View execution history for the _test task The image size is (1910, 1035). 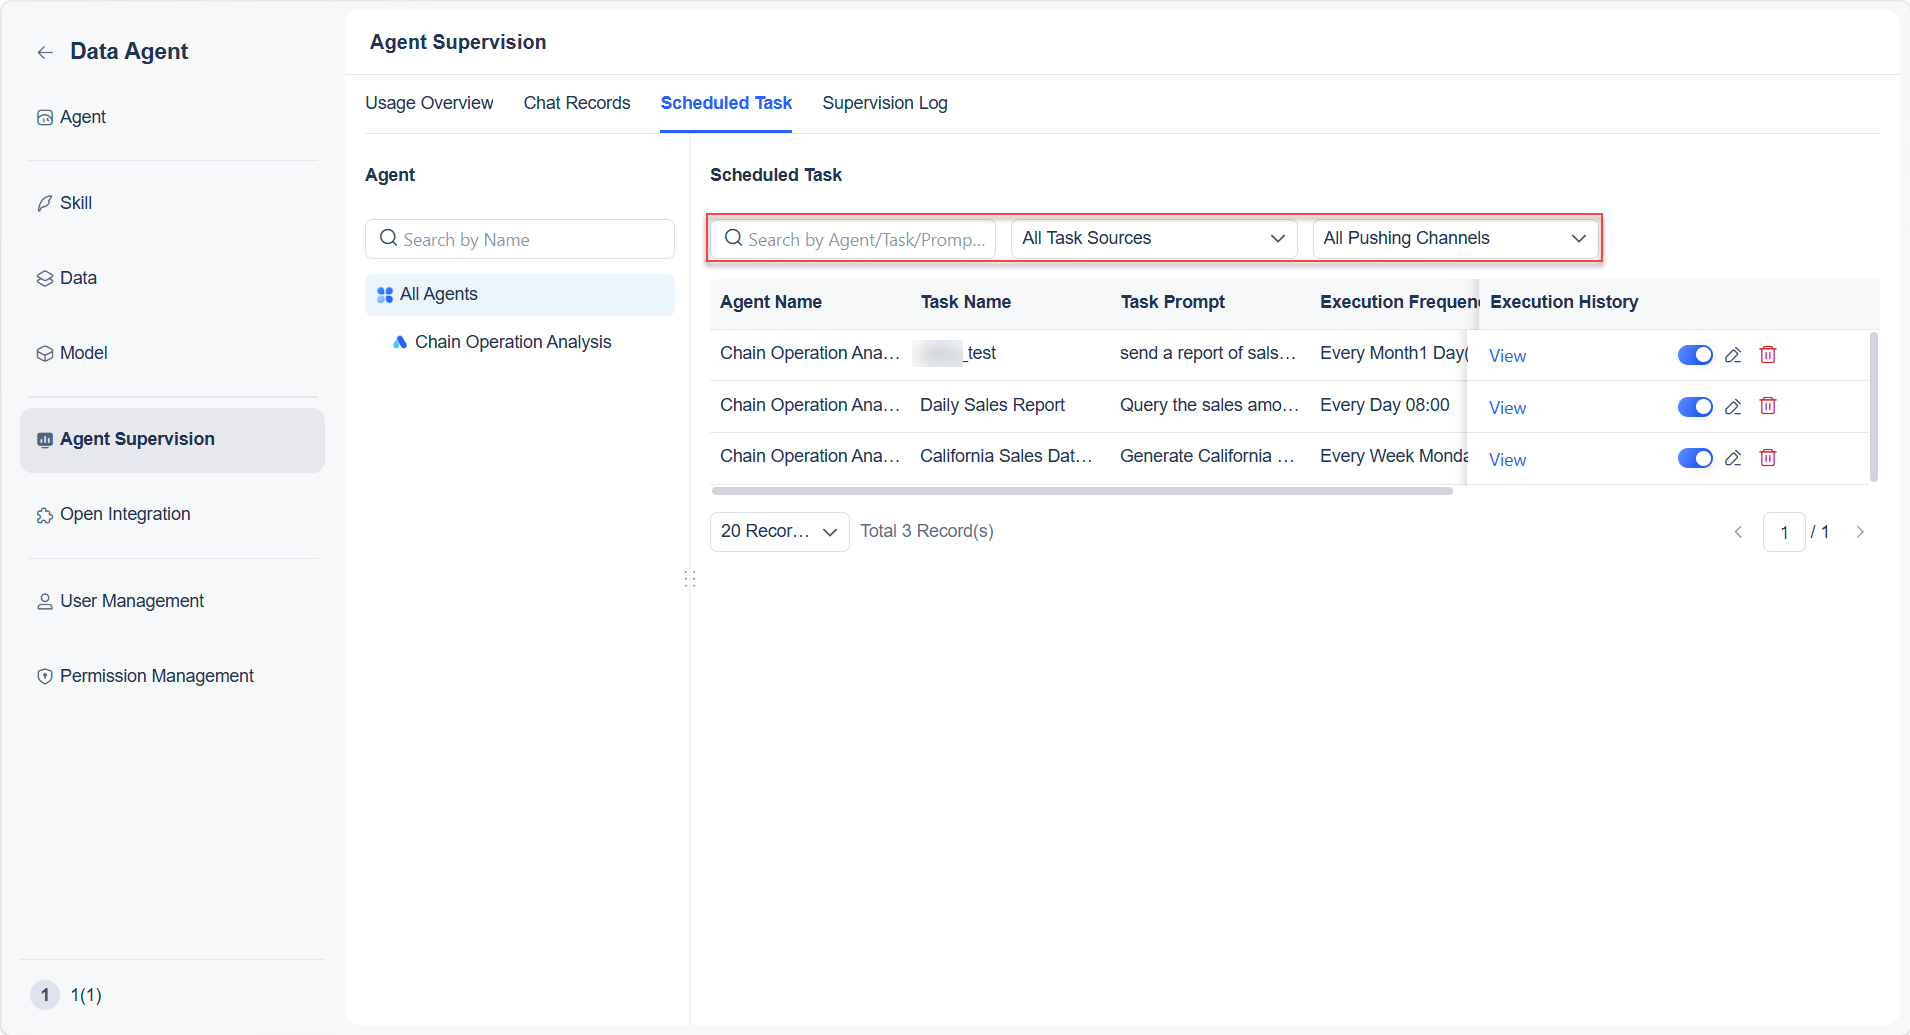pyautogui.click(x=1507, y=356)
